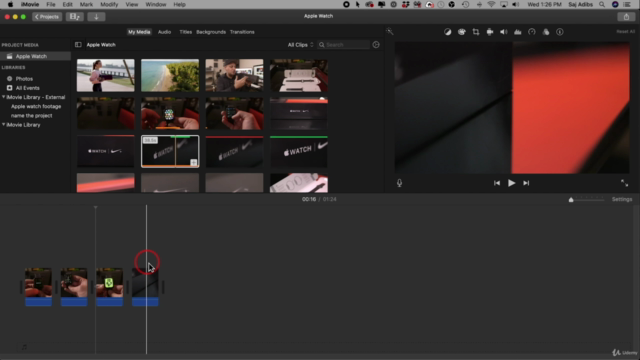
Task: Click the import media down arrow
Action: click(96, 17)
